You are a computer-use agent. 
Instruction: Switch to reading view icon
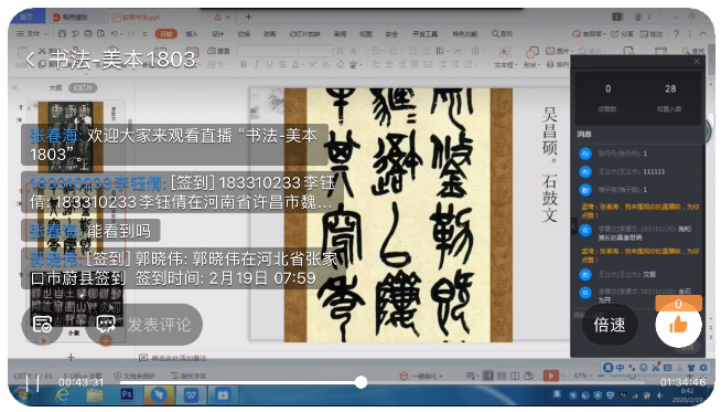click(x=515, y=376)
